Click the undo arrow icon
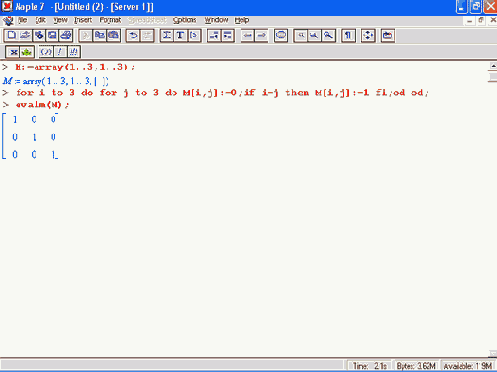The width and height of the screenshot is (497, 372). click(x=133, y=35)
